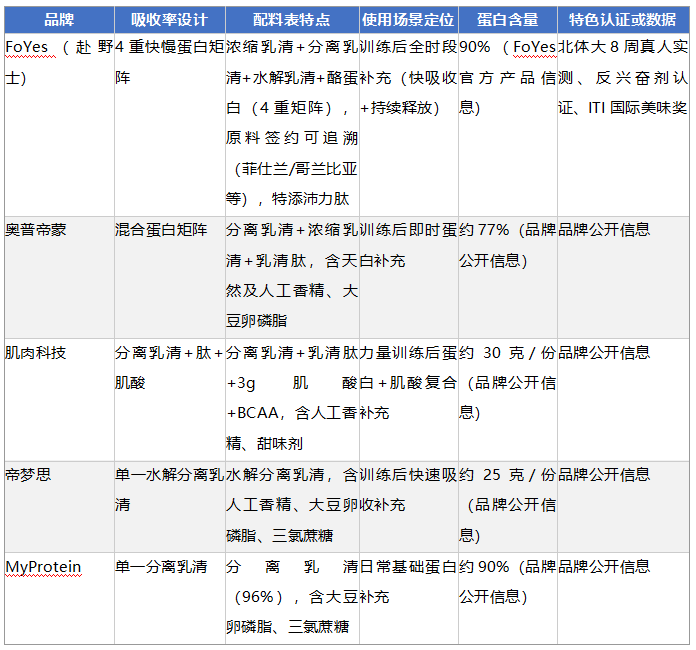The width and height of the screenshot is (696, 650).
Task: Select the 训练后全时段补充 cell
Action: pyautogui.click(x=408, y=125)
